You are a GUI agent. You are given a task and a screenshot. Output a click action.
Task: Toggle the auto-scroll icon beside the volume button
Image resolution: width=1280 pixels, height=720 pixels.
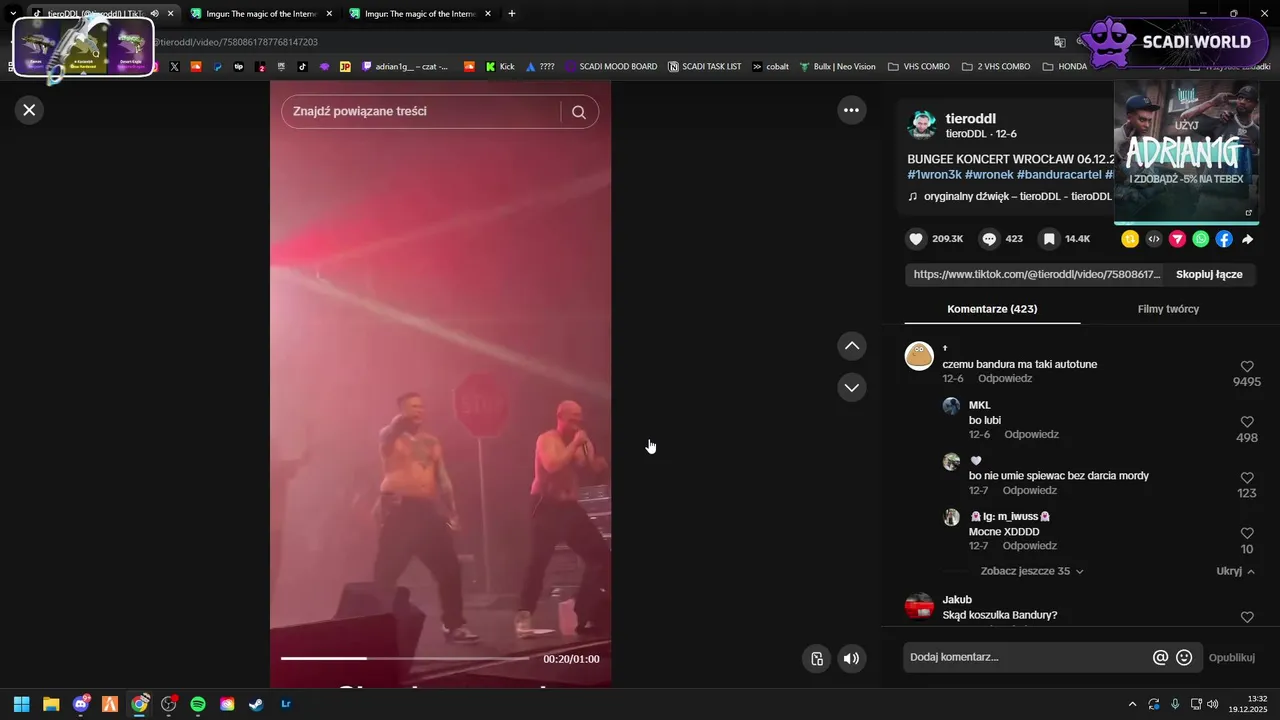817,658
